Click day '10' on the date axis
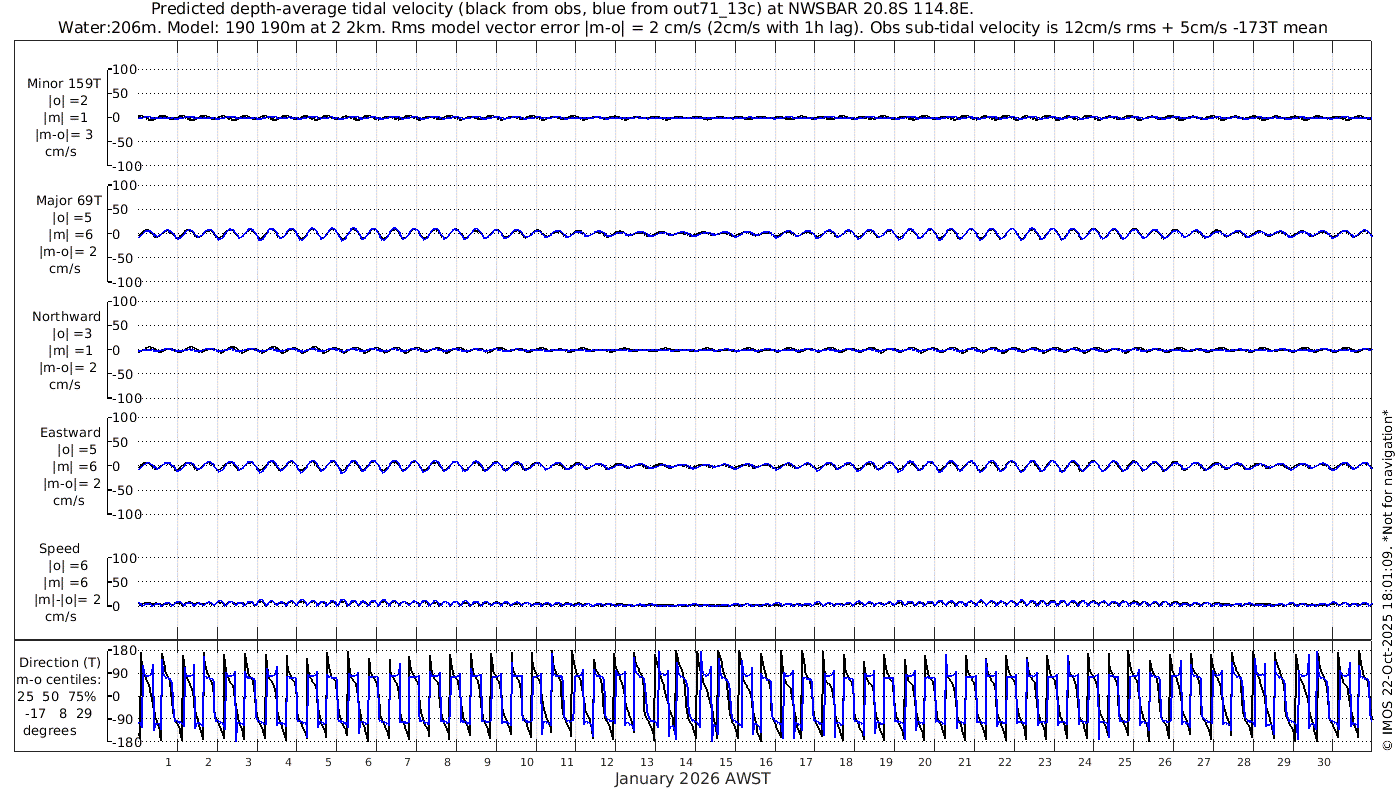Screen dimensions: 1400x800 pos(527,762)
